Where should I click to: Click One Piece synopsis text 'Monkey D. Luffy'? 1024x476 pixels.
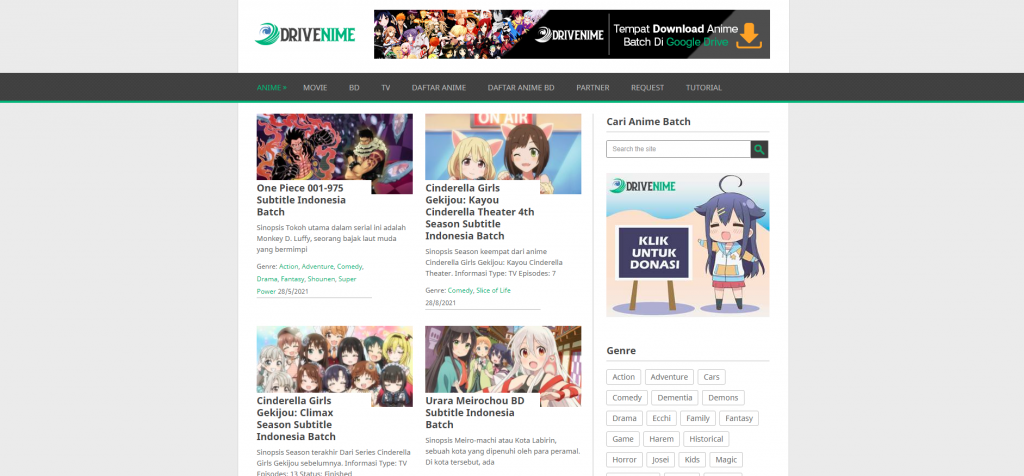[x=281, y=238]
